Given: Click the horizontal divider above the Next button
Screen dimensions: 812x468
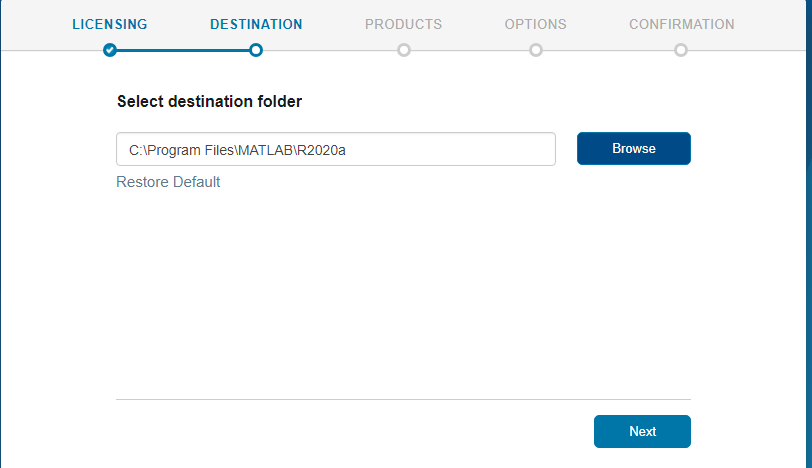Looking at the screenshot, I should pyautogui.click(x=403, y=399).
